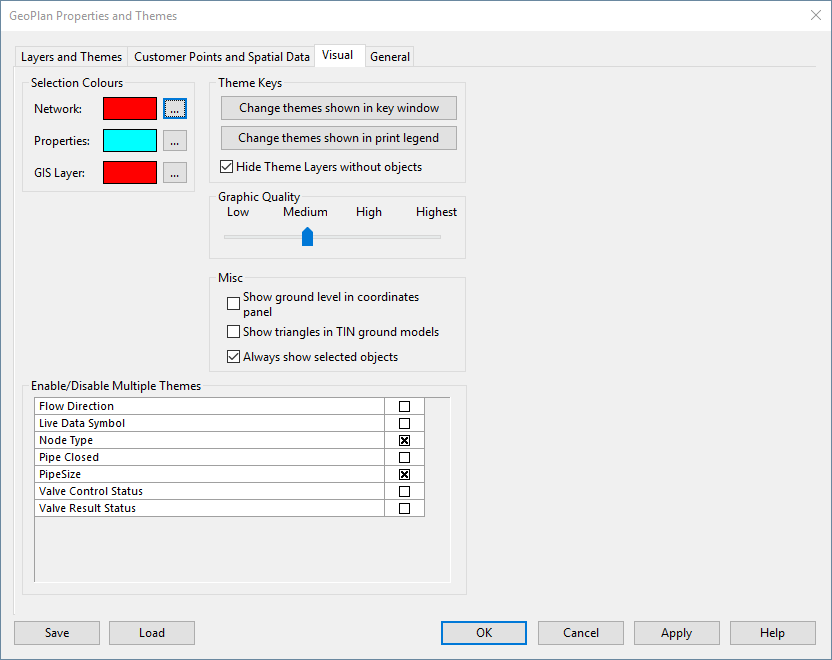Open Network colour picker ellipsis button
Viewport: 832px width, 660px height.
(x=175, y=109)
